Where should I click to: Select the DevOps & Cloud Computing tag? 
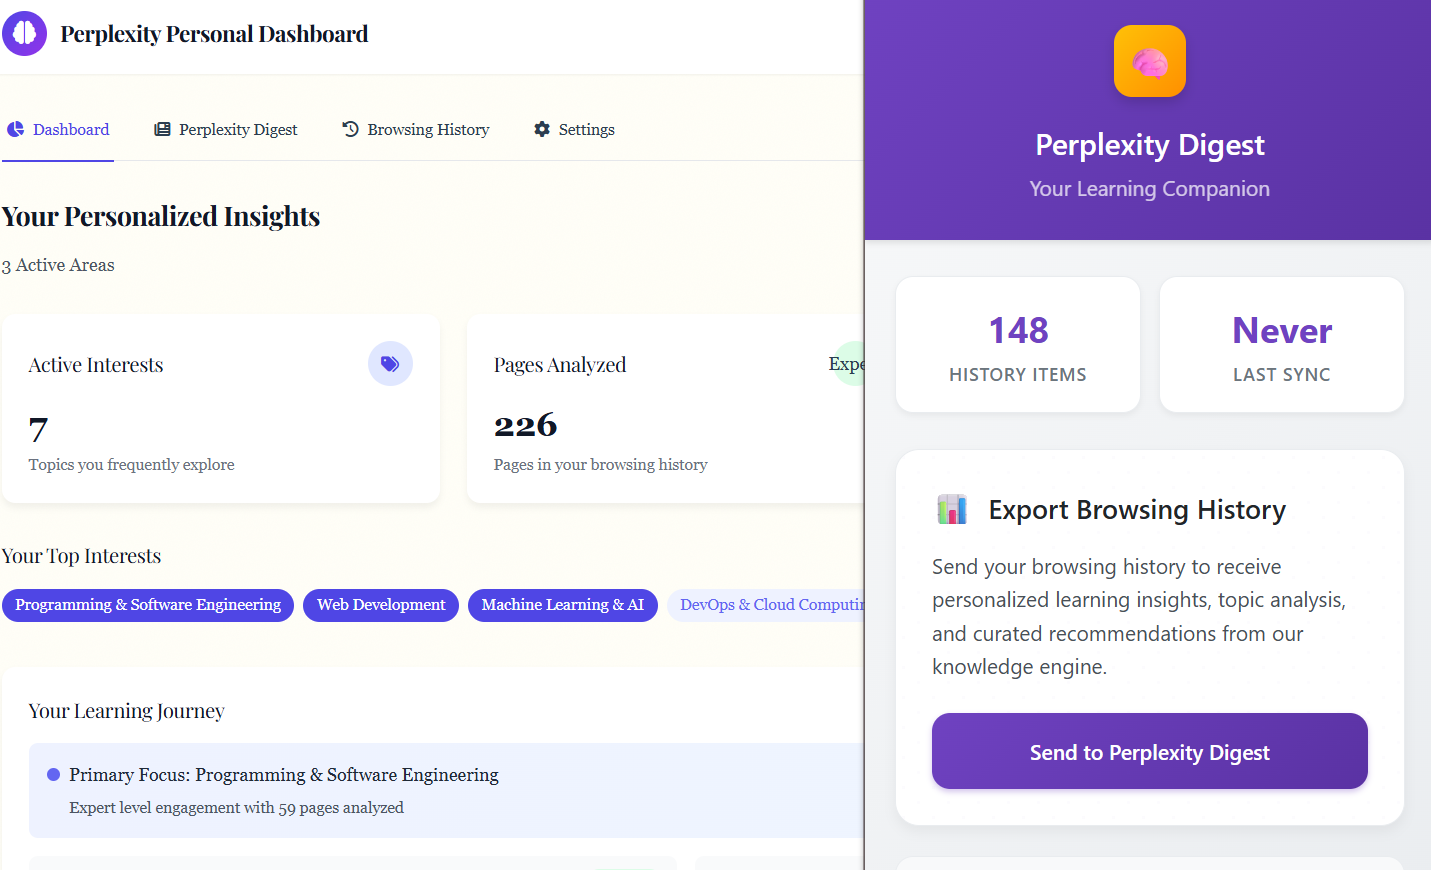click(x=766, y=605)
